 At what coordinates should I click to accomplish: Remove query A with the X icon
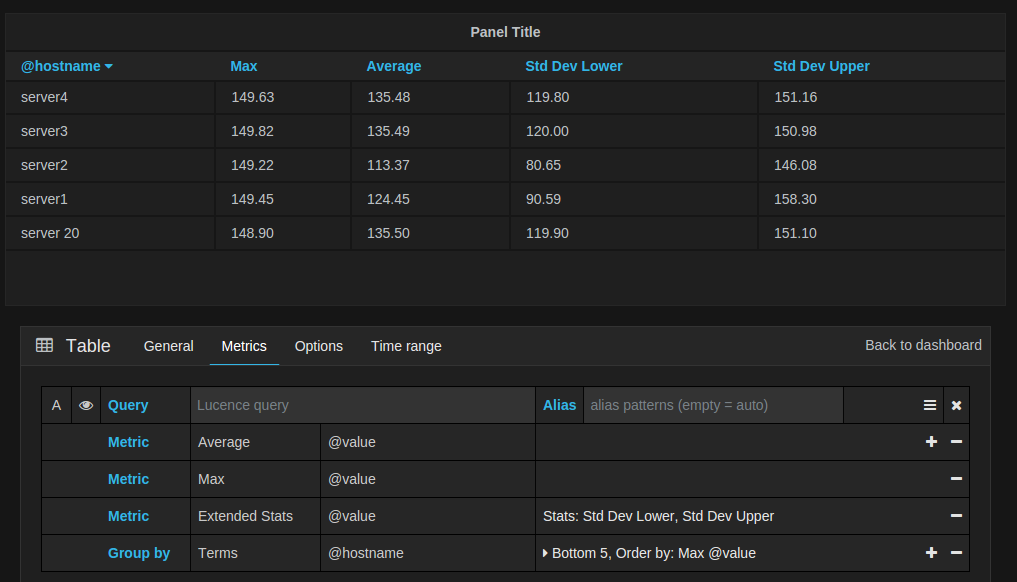click(x=957, y=405)
